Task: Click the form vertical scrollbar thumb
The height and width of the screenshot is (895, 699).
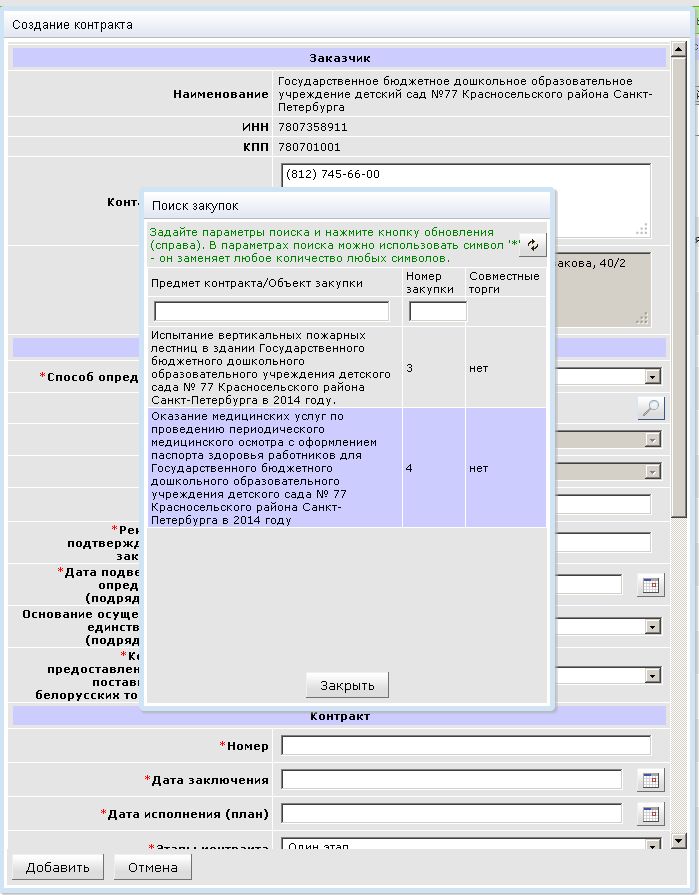Action: 678,287
